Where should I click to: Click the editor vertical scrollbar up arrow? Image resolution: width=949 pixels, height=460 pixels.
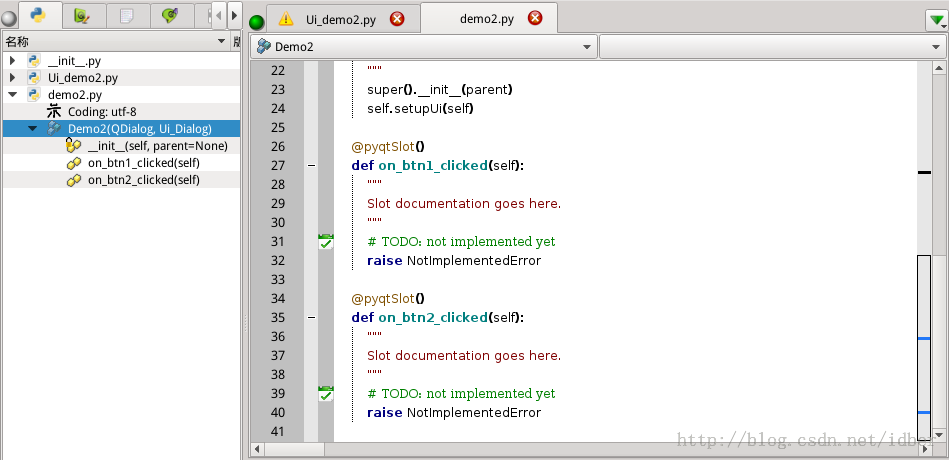[939, 67]
